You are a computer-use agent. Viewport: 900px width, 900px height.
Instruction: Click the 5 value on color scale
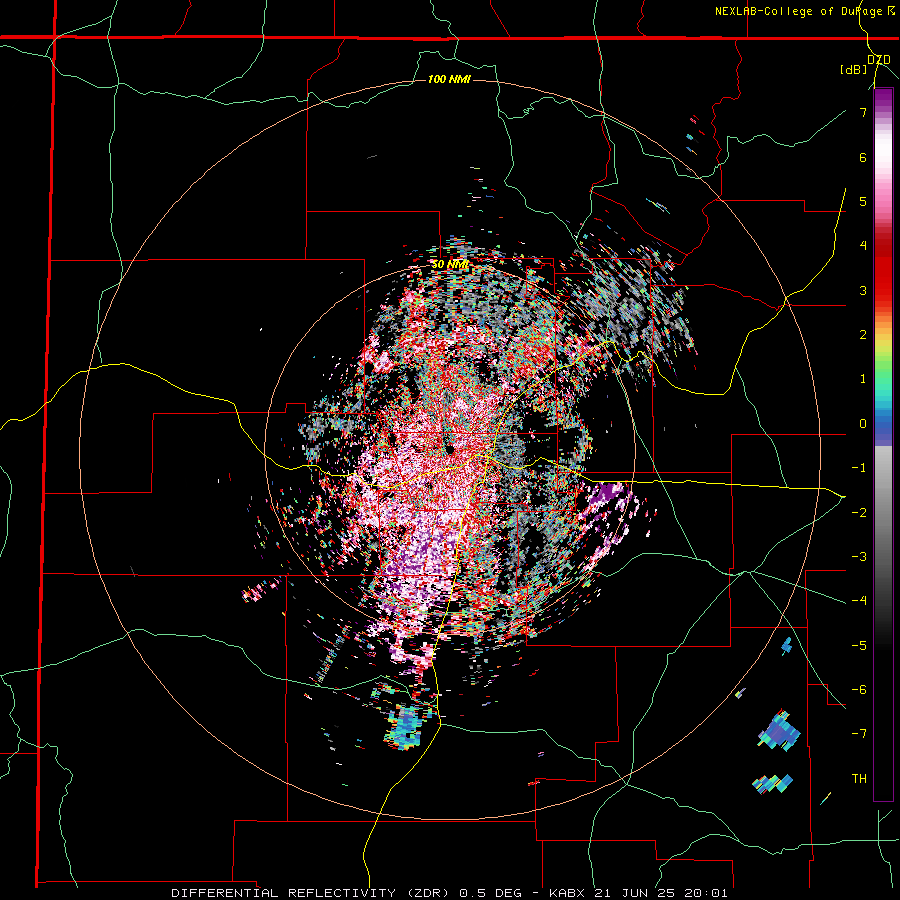pyautogui.click(x=863, y=201)
